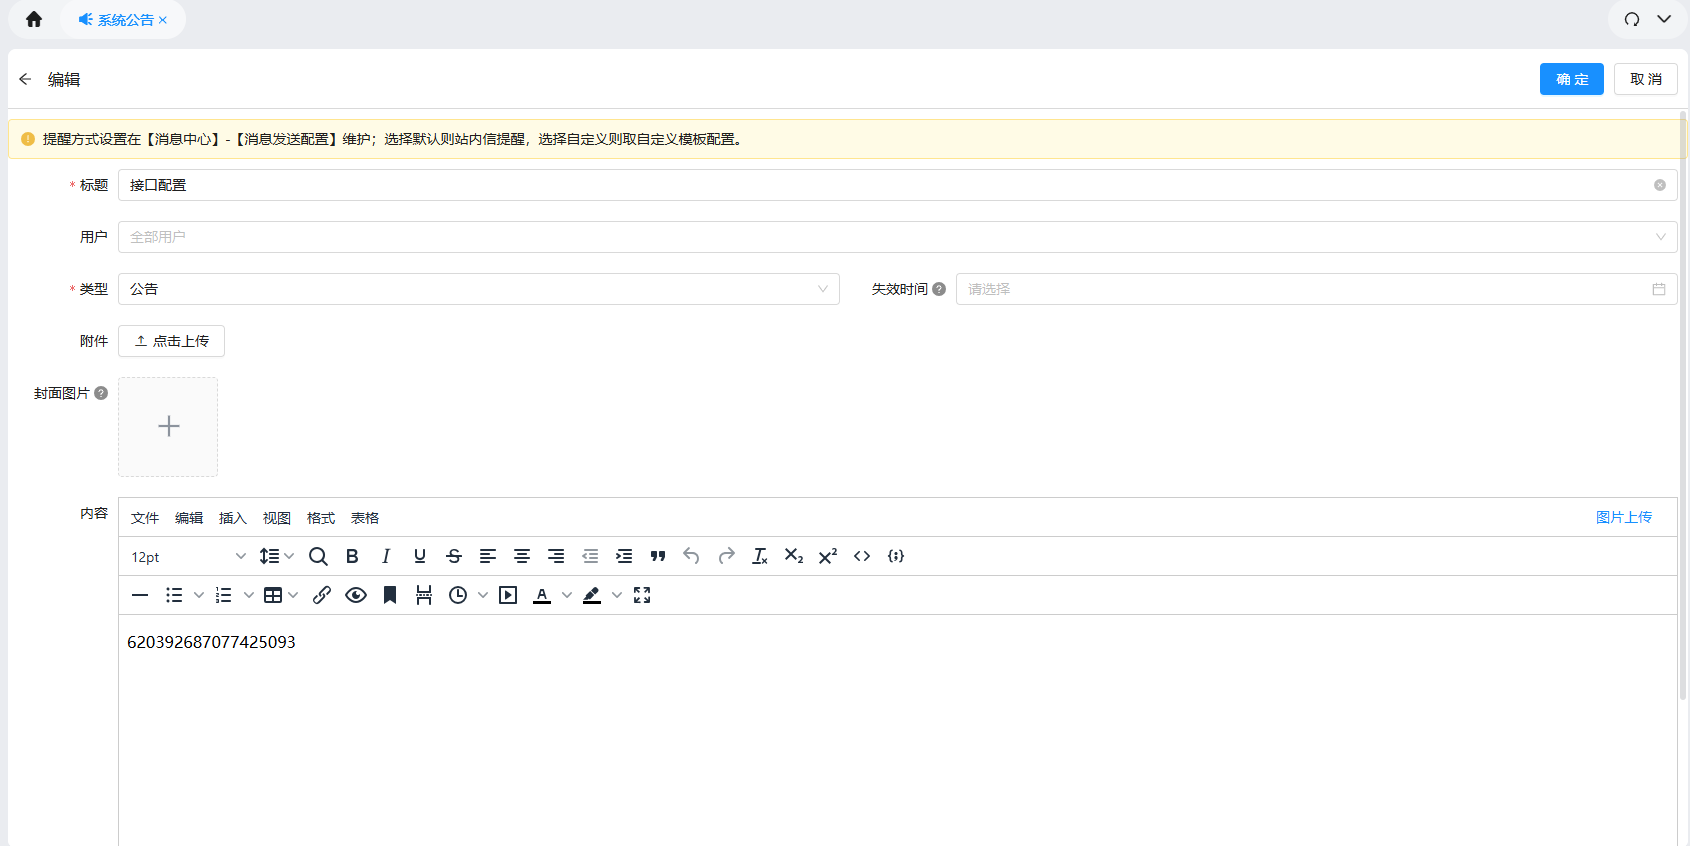1690x846 pixels.
Task: Open the 类型 dropdown showing 公告
Action: 478,289
